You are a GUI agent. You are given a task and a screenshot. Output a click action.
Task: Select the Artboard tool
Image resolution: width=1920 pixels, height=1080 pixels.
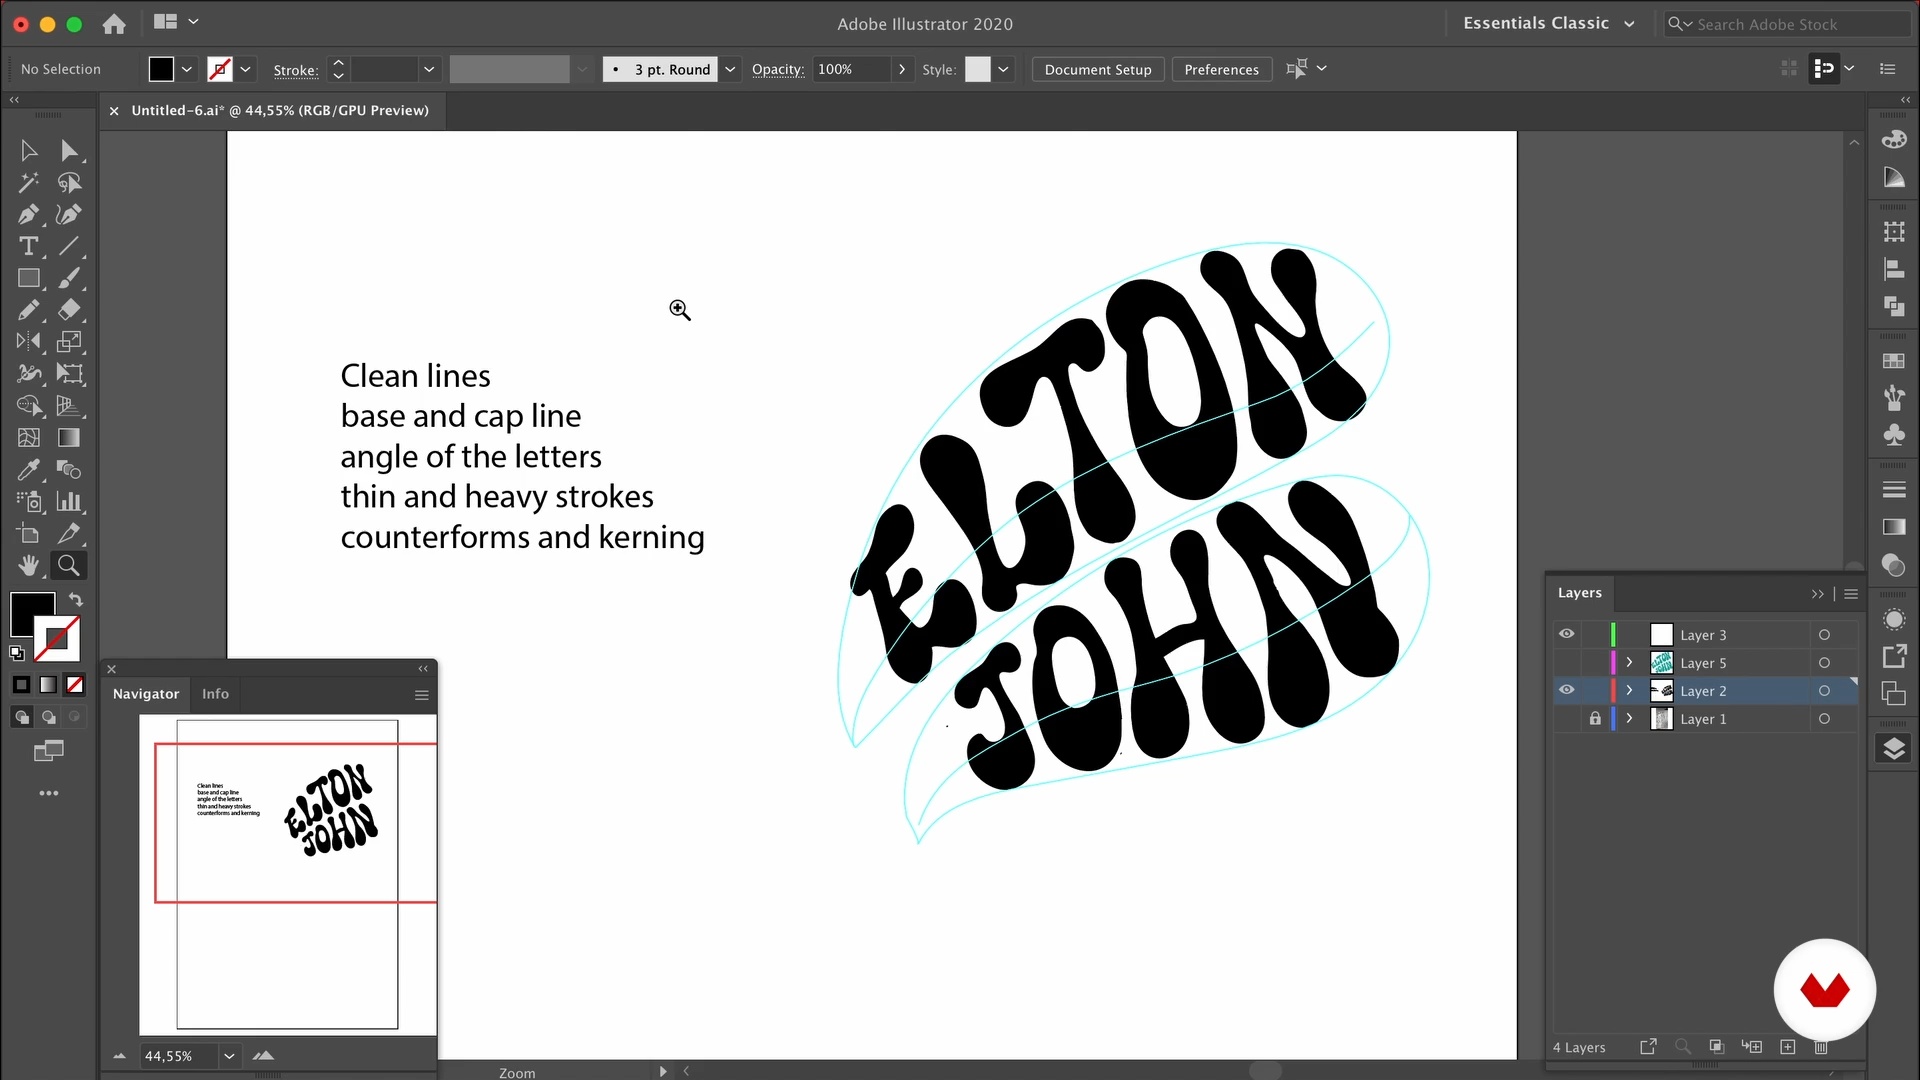pyautogui.click(x=28, y=534)
